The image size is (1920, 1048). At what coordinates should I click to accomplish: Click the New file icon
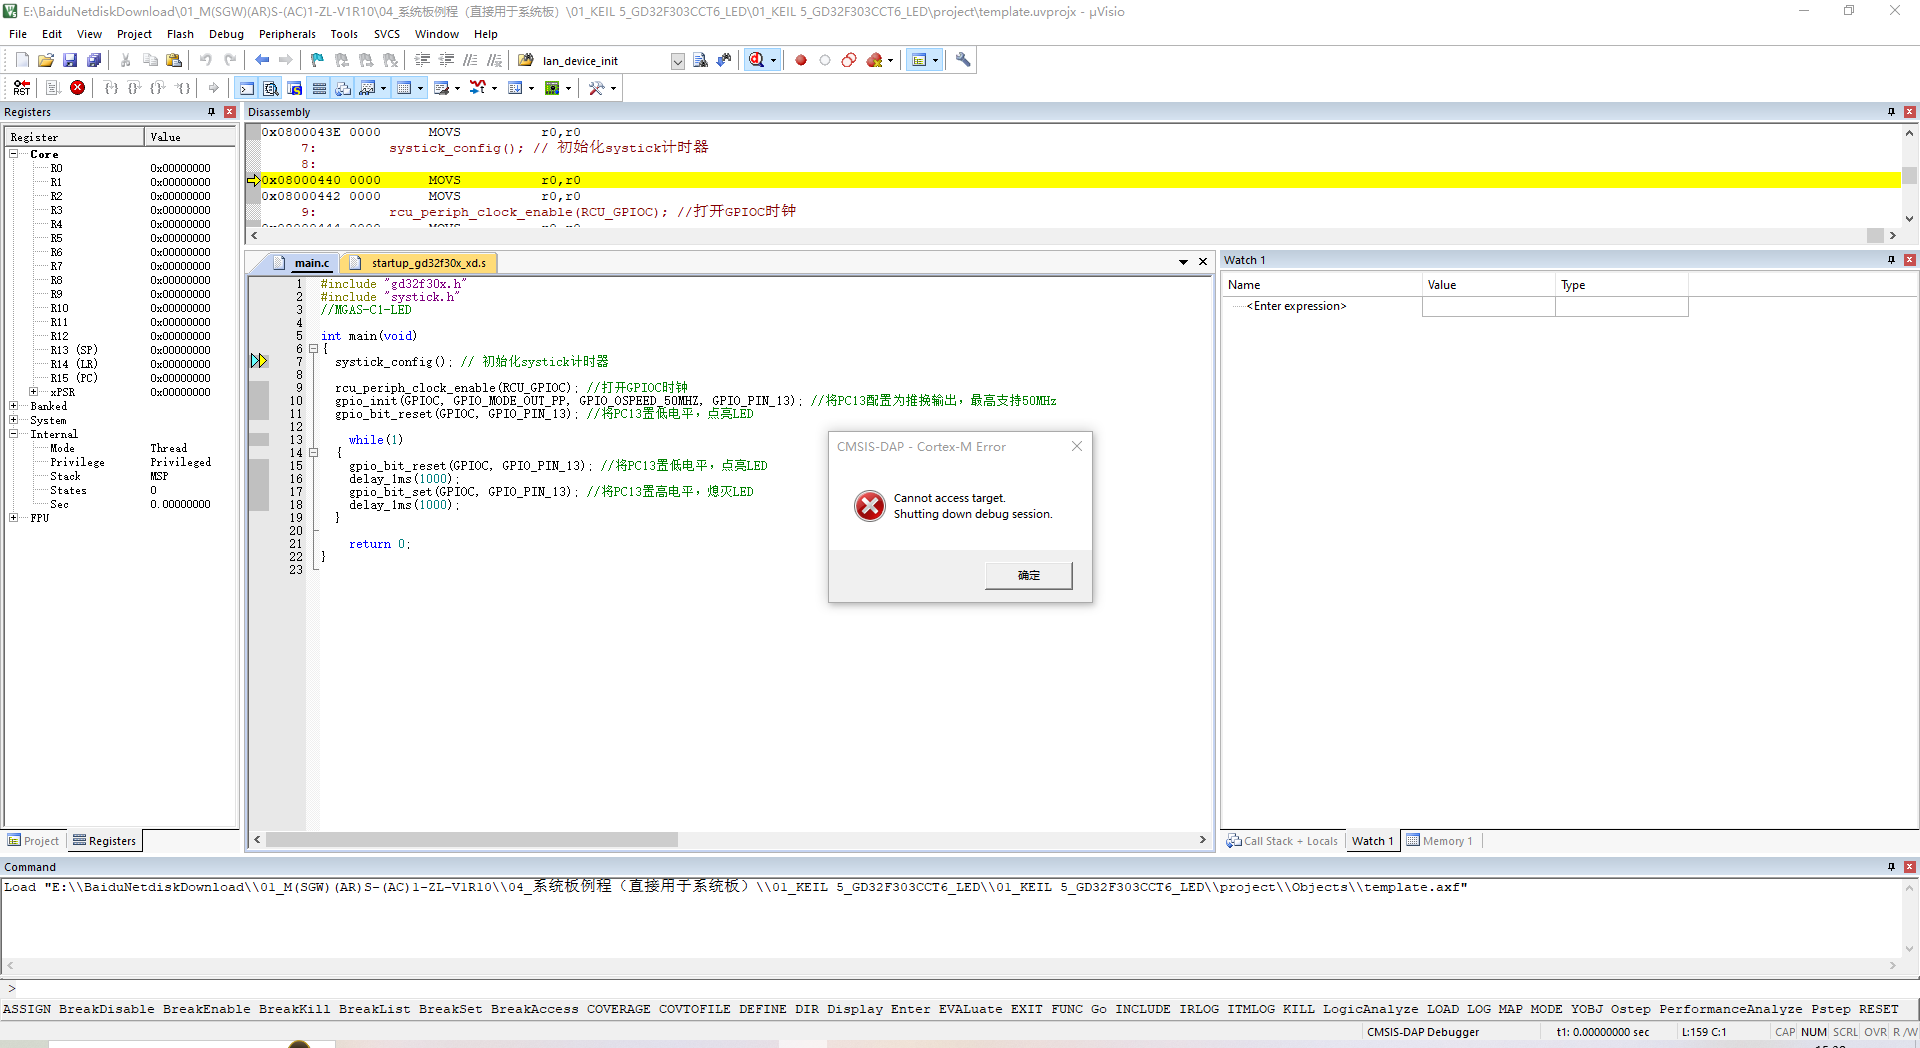22,60
